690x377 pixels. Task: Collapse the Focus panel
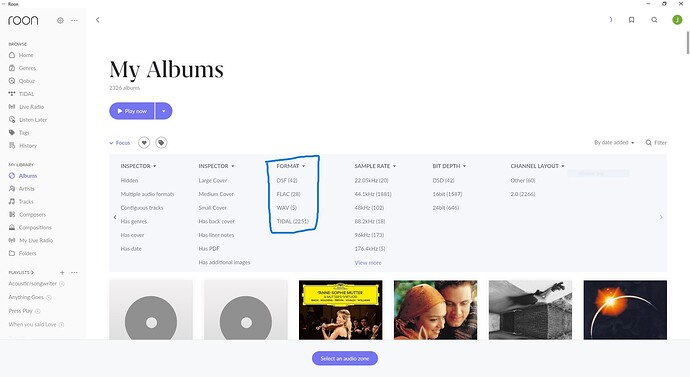click(x=120, y=143)
